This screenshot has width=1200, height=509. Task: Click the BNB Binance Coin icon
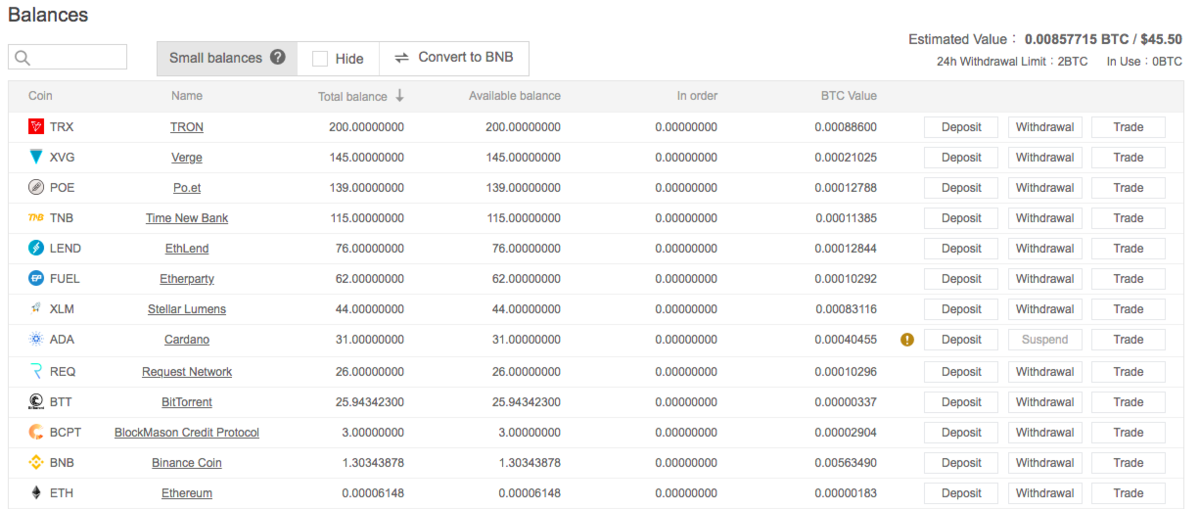click(36, 463)
